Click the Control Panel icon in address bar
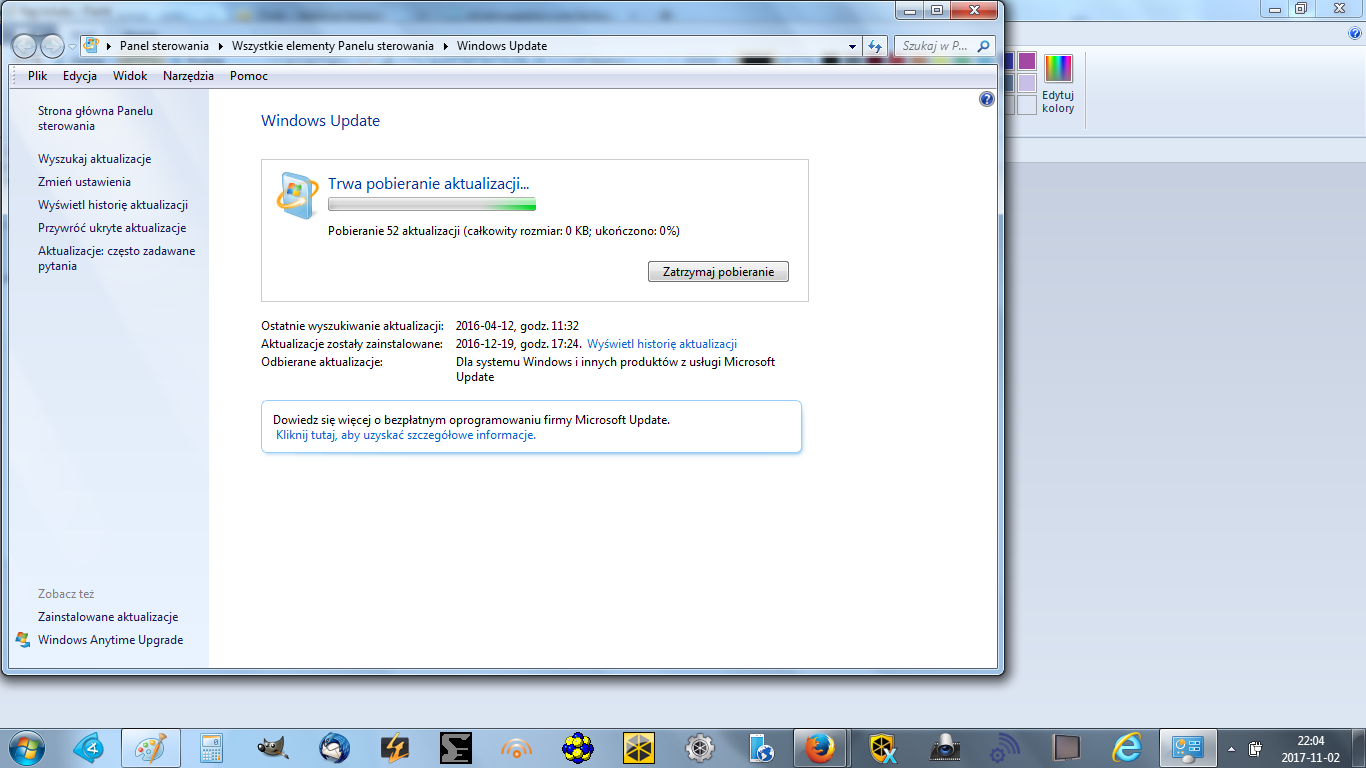 [x=92, y=46]
